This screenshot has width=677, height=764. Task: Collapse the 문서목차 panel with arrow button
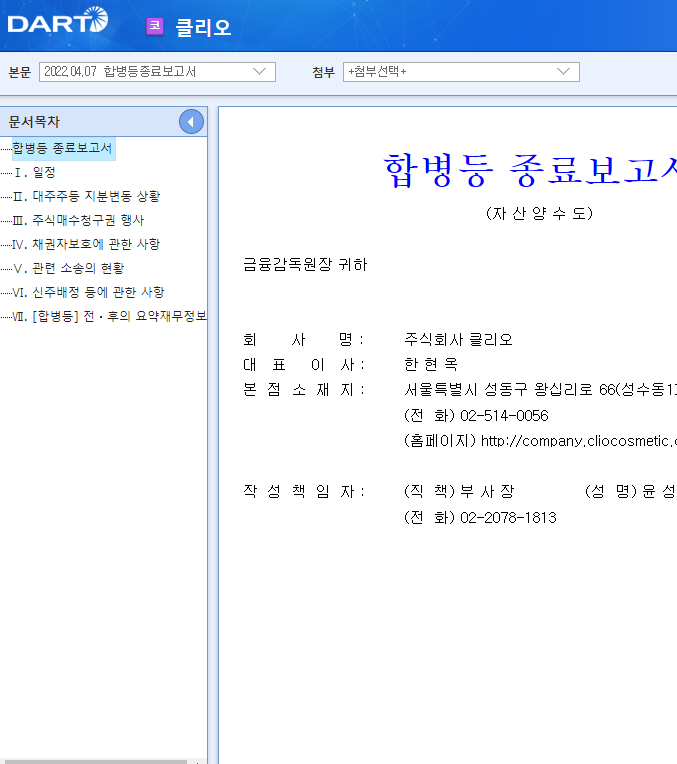(191, 122)
